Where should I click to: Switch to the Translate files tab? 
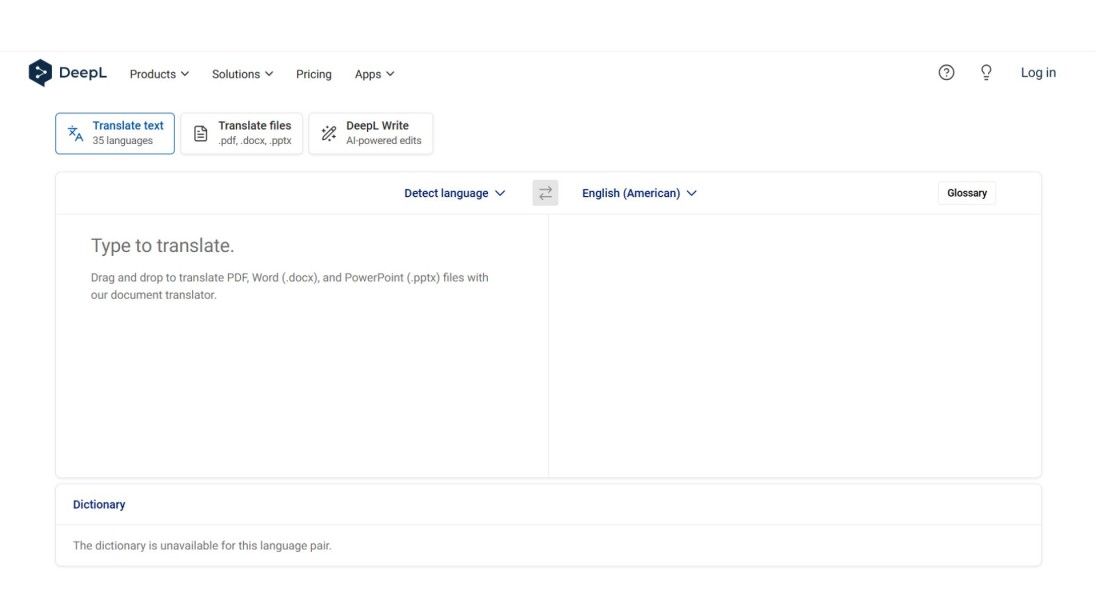click(241, 134)
